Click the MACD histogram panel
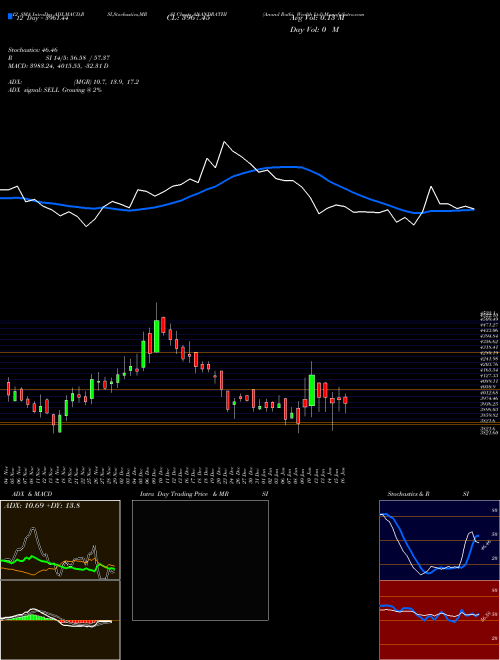The image size is (500, 660). (60, 620)
